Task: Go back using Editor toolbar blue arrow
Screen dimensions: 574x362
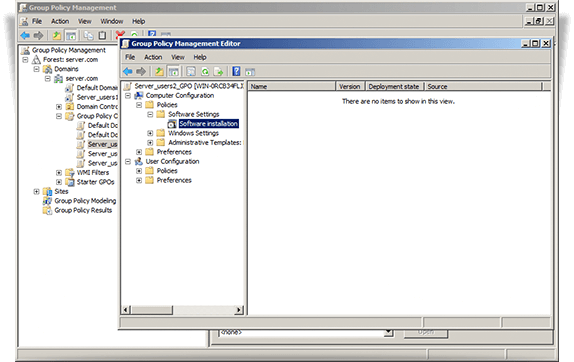Action: pyautogui.click(x=127, y=71)
